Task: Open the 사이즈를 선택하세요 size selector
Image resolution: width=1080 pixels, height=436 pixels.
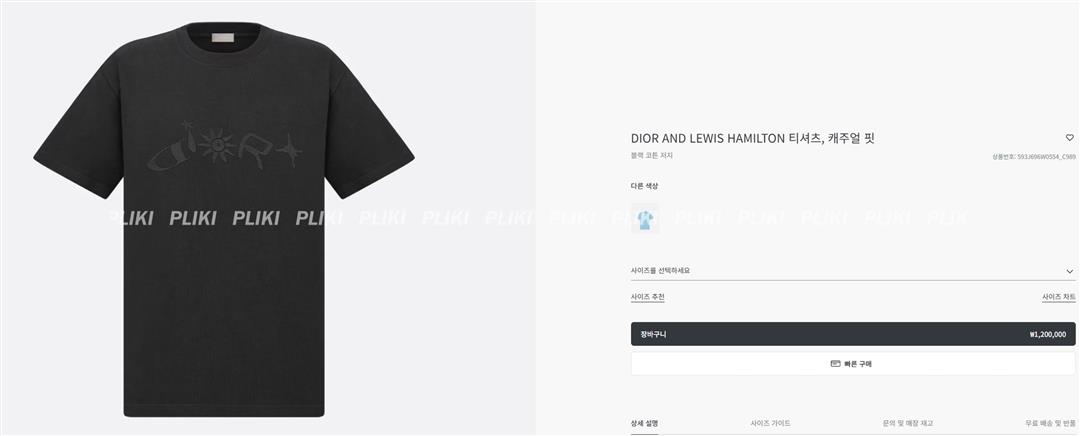Action: pyautogui.click(x=853, y=271)
